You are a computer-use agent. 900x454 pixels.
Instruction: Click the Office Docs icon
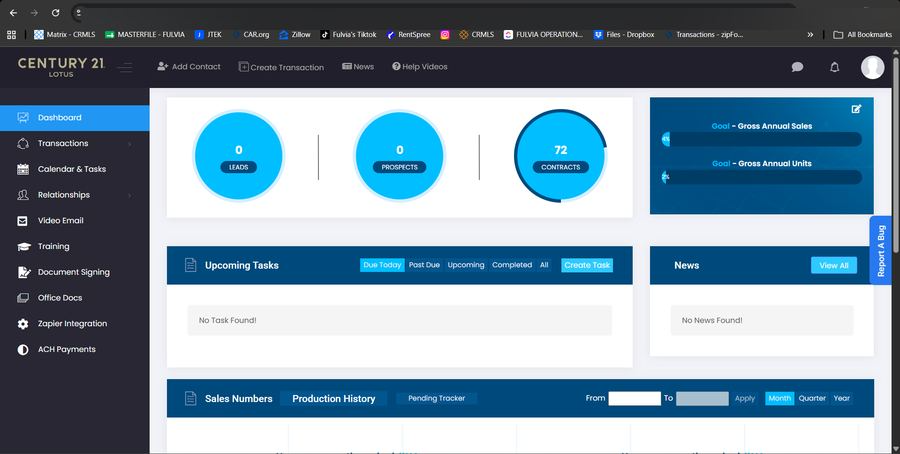(x=23, y=298)
